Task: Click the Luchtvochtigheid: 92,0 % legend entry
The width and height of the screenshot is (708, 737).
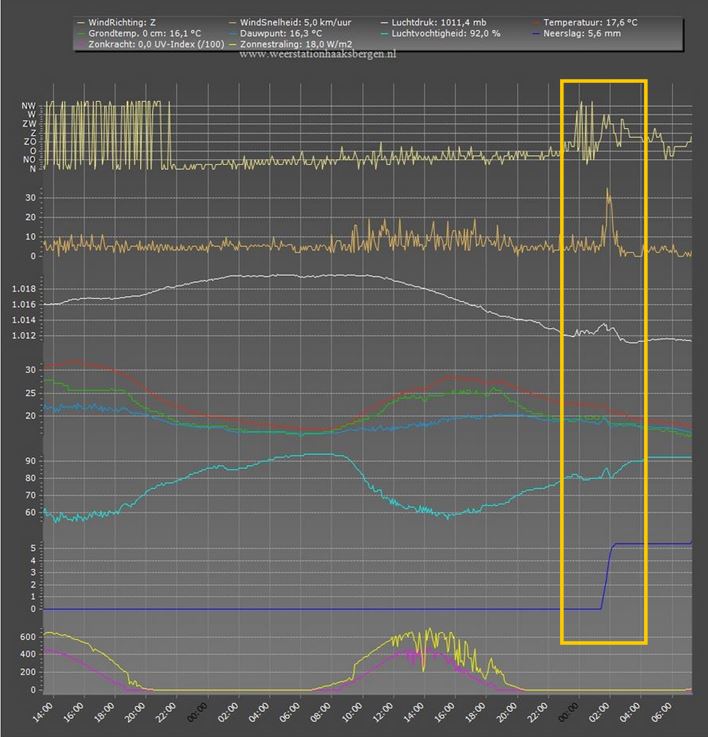Action: 441,33
